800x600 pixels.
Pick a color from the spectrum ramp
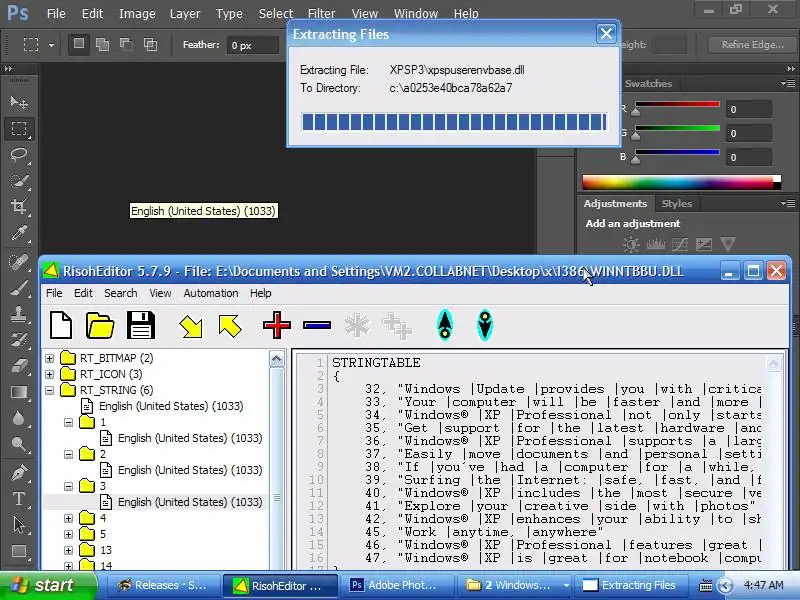681,182
